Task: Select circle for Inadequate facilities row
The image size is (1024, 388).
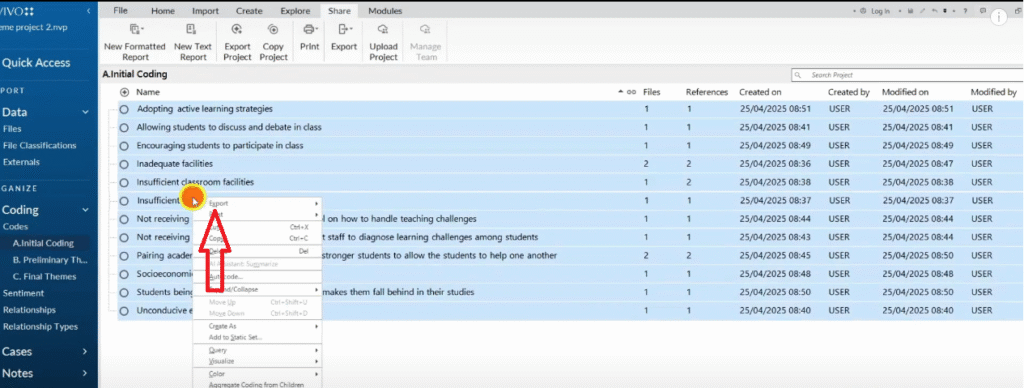Action: click(124, 164)
